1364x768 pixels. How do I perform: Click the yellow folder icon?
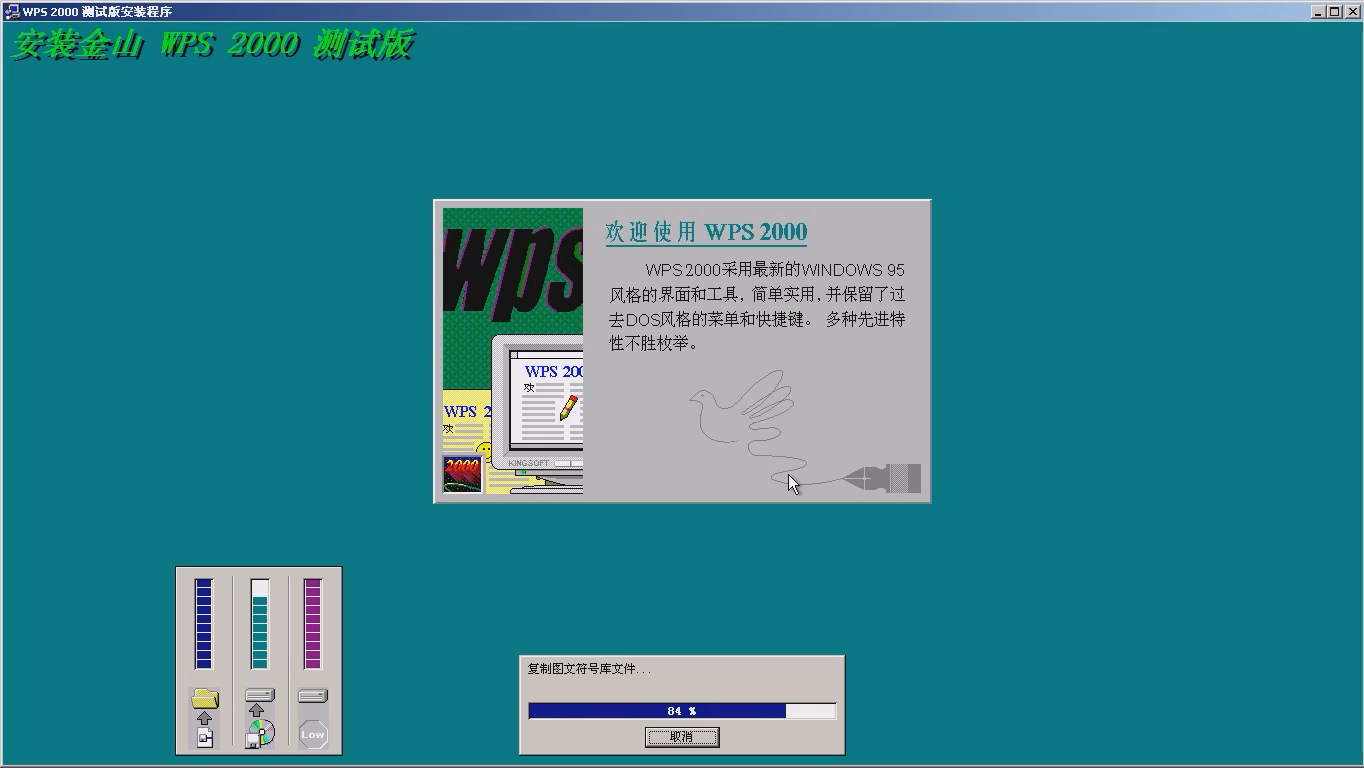coord(205,698)
